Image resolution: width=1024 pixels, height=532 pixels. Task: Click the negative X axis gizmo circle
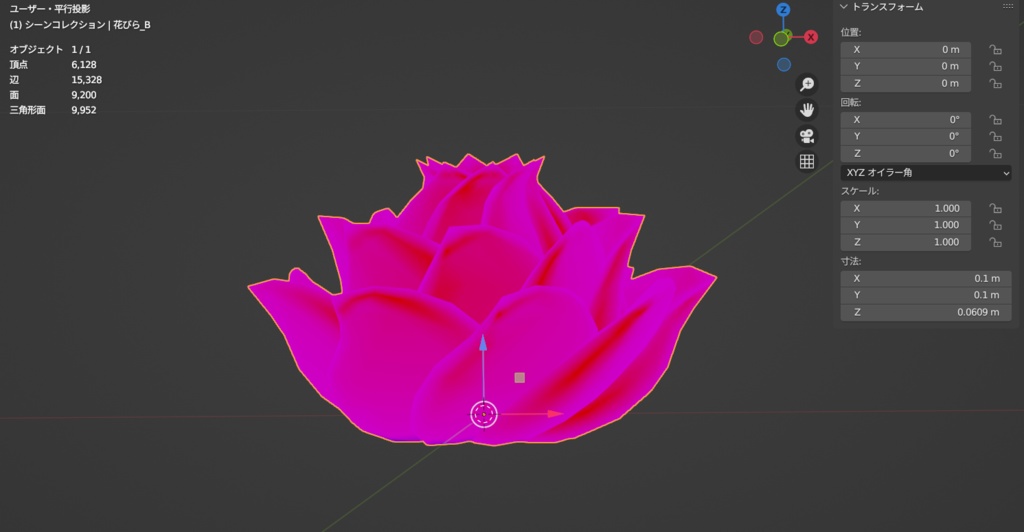point(756,38)
